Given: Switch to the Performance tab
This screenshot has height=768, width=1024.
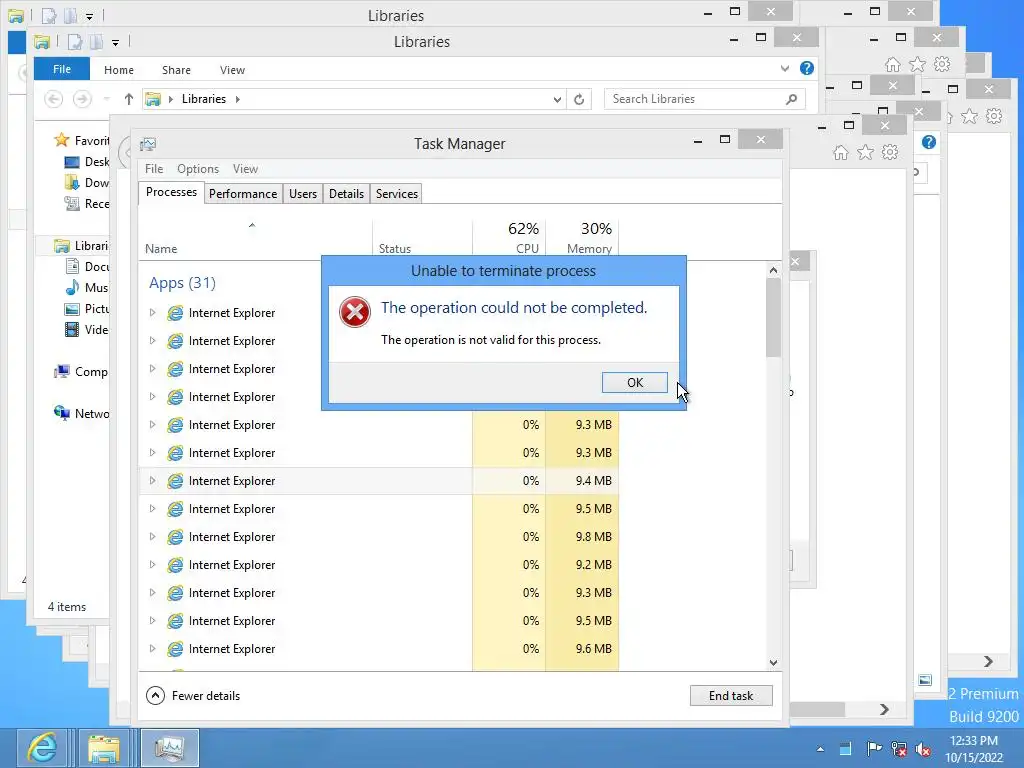Looking at the screenshot, I should pyautogui.click(x=243, y=194).
